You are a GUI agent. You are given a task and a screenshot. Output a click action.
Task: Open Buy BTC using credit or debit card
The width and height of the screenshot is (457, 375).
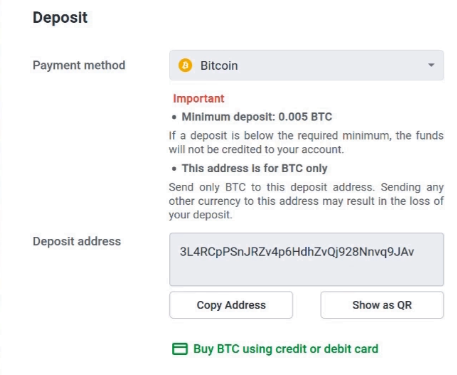pyautogui.click(x=286, y=349)
